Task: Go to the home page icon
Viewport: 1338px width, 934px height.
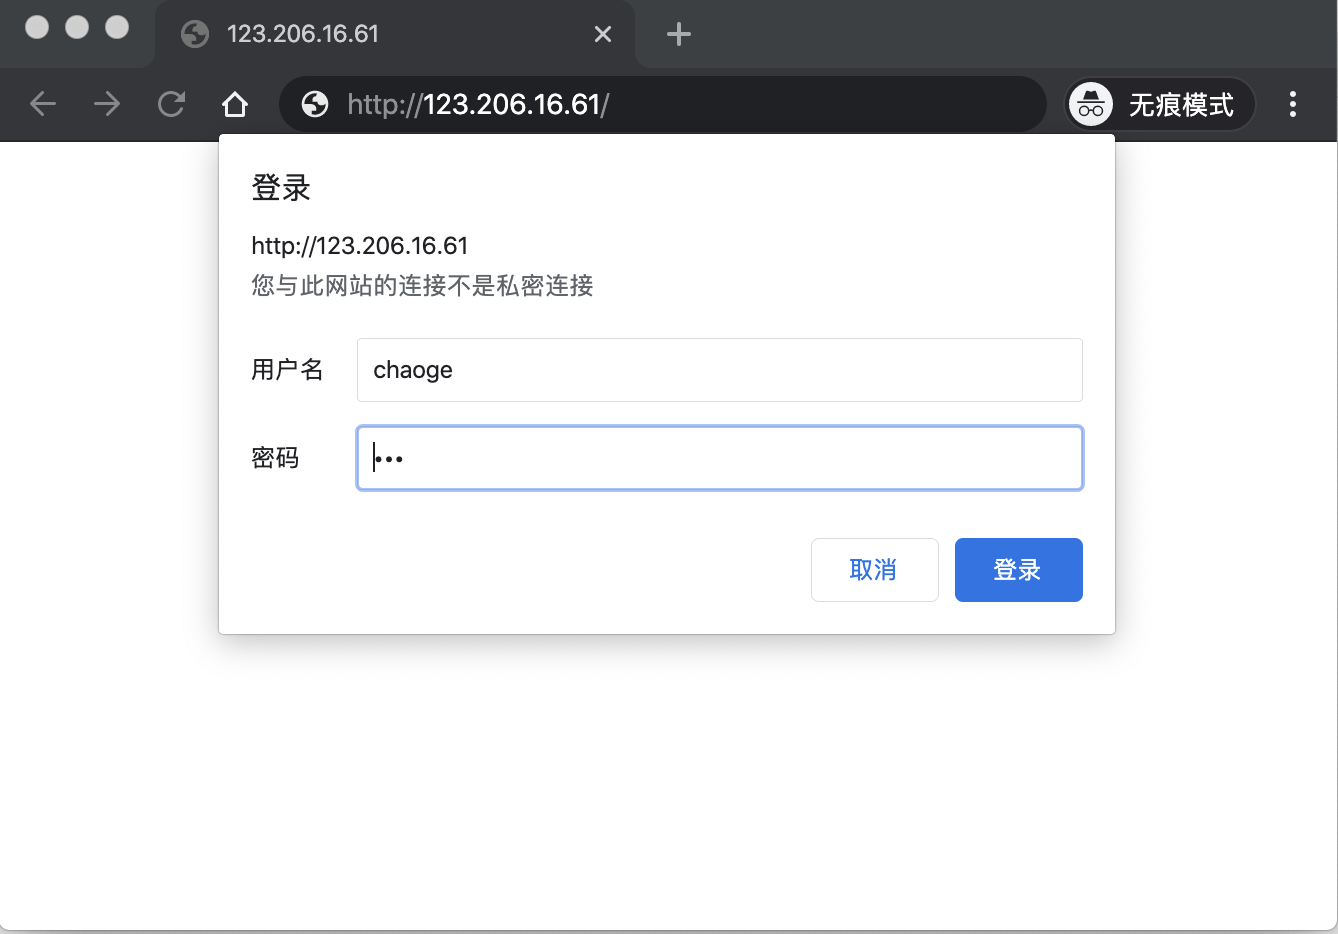Action: pos(235,104)
